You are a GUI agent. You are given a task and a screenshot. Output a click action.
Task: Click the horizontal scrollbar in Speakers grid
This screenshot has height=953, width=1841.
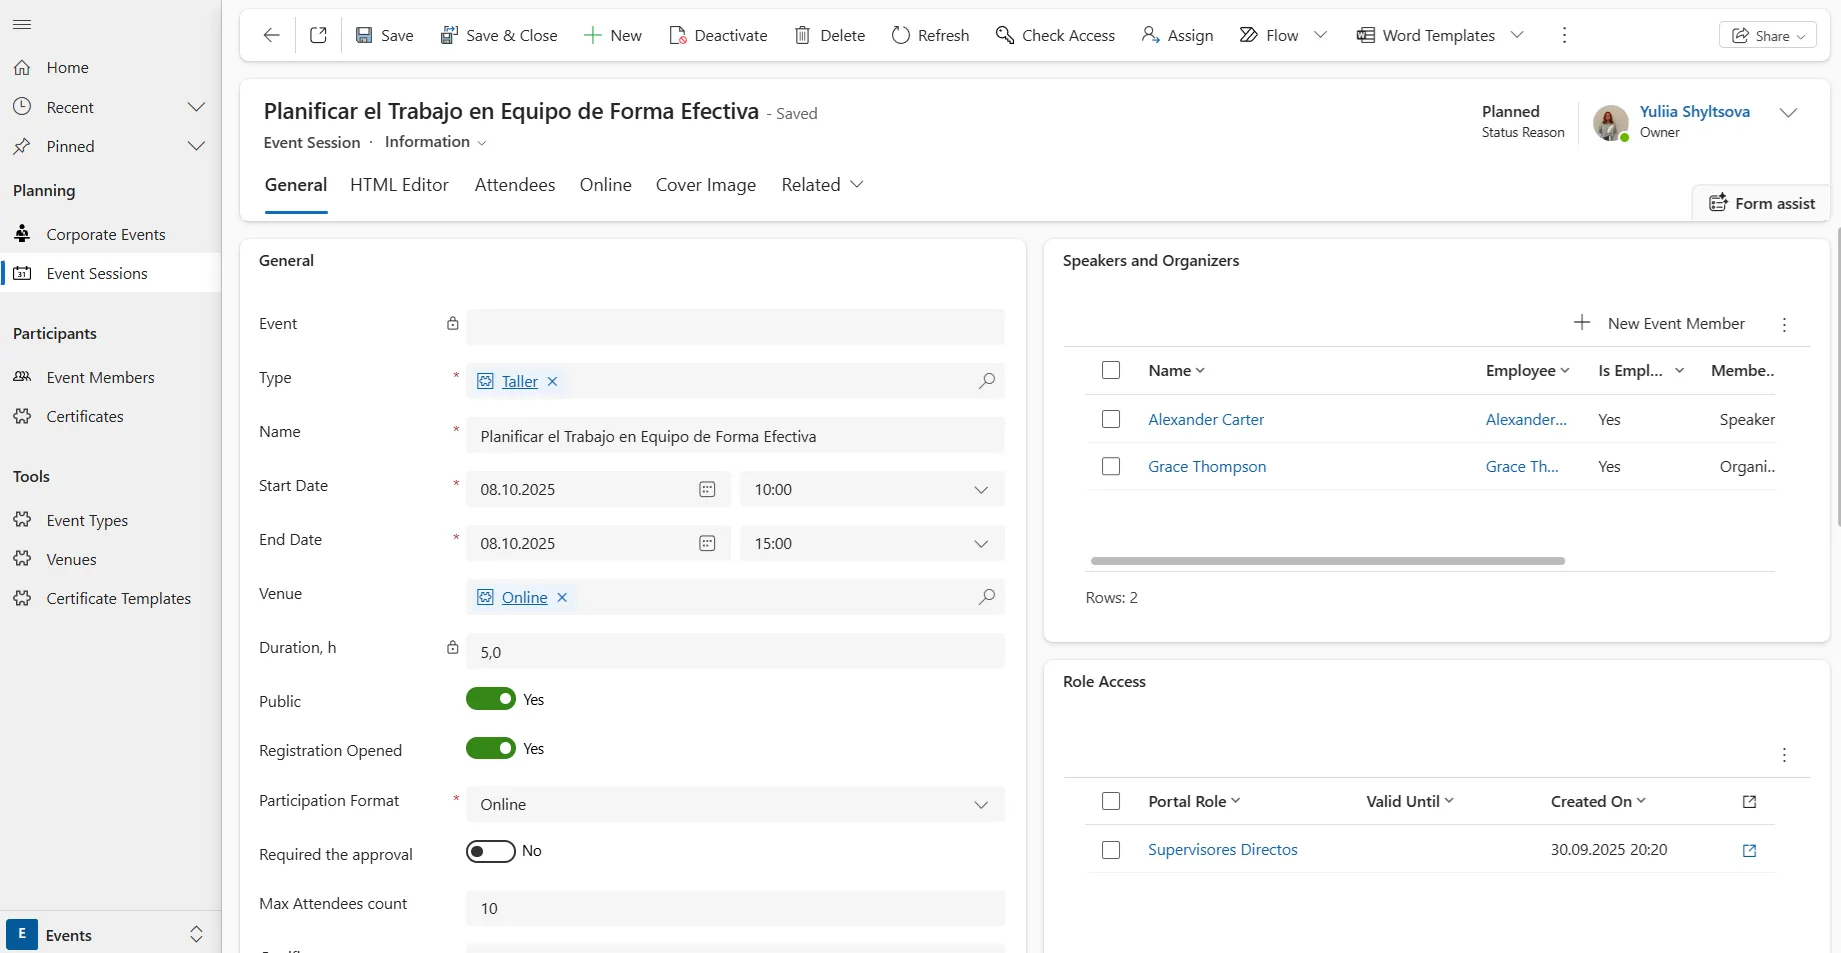pyautogui.click(x=1327, y=561)
